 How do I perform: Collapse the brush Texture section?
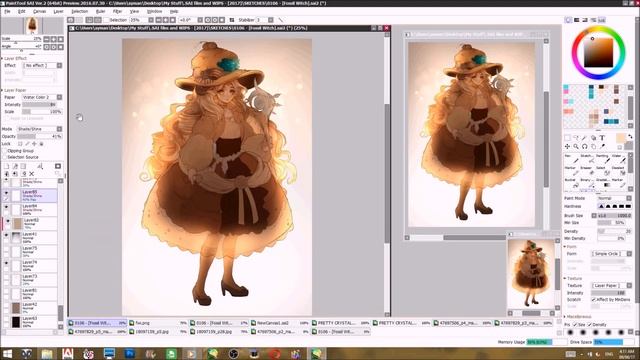[573, 278]
